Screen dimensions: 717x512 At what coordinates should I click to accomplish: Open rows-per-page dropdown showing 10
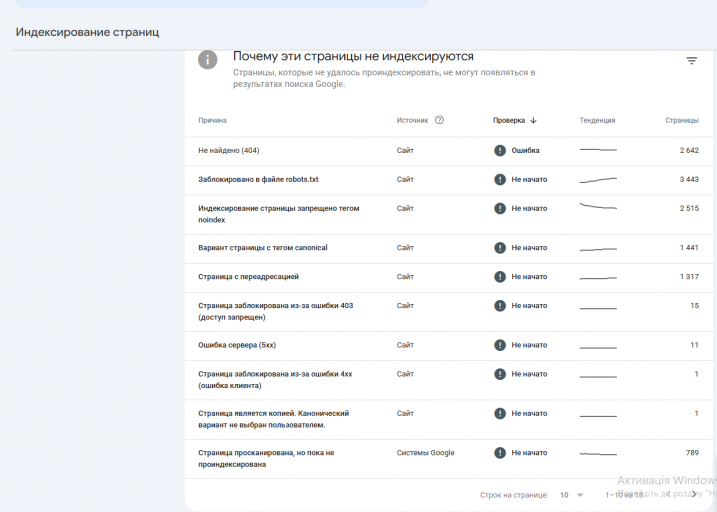(x=572, y=495)
